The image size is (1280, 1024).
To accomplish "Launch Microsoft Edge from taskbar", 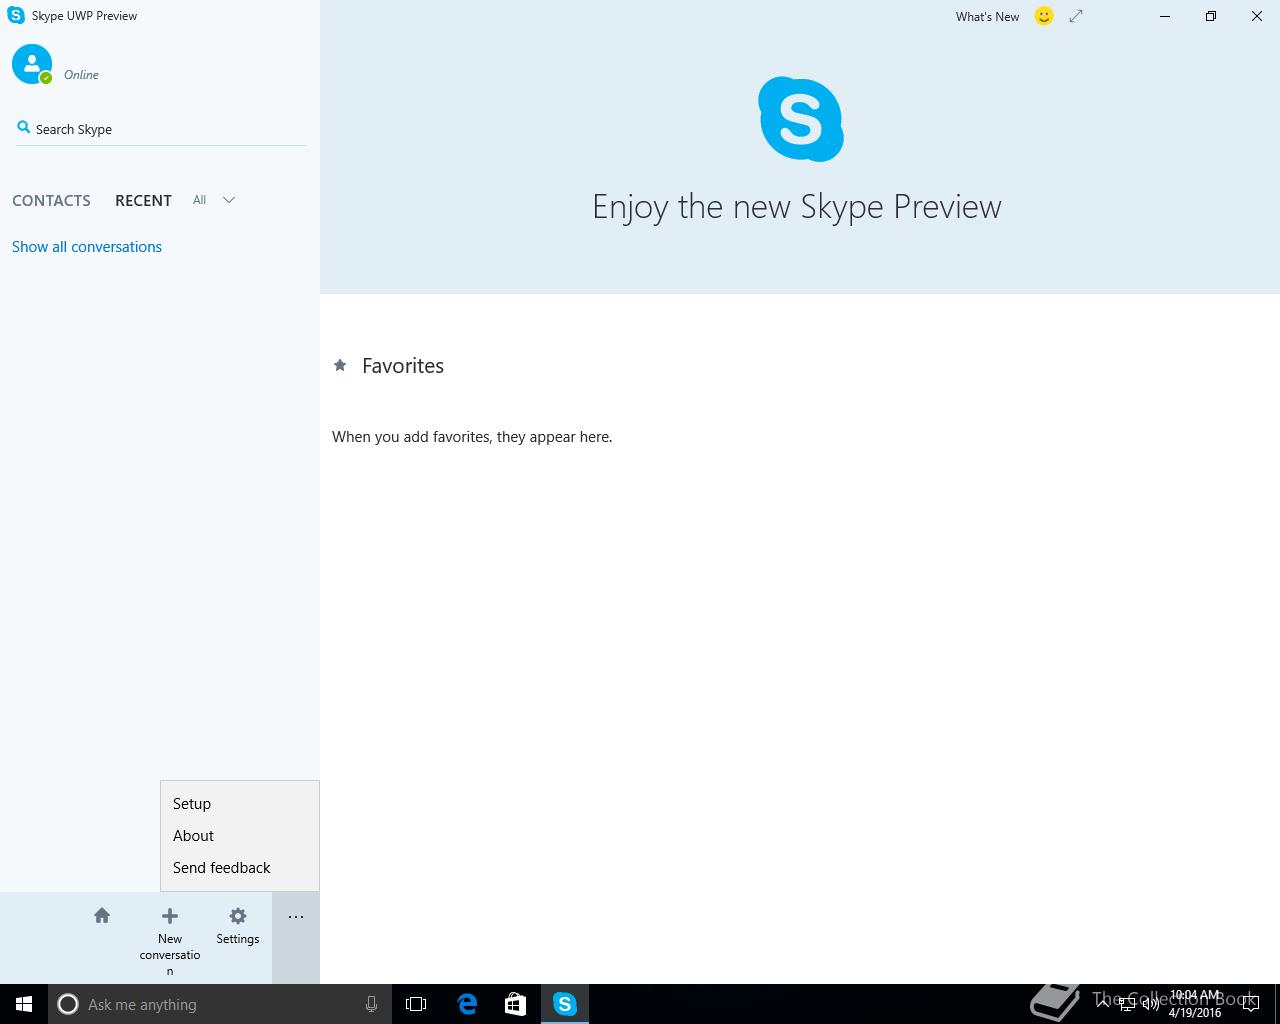I will tap(467, 1004).
